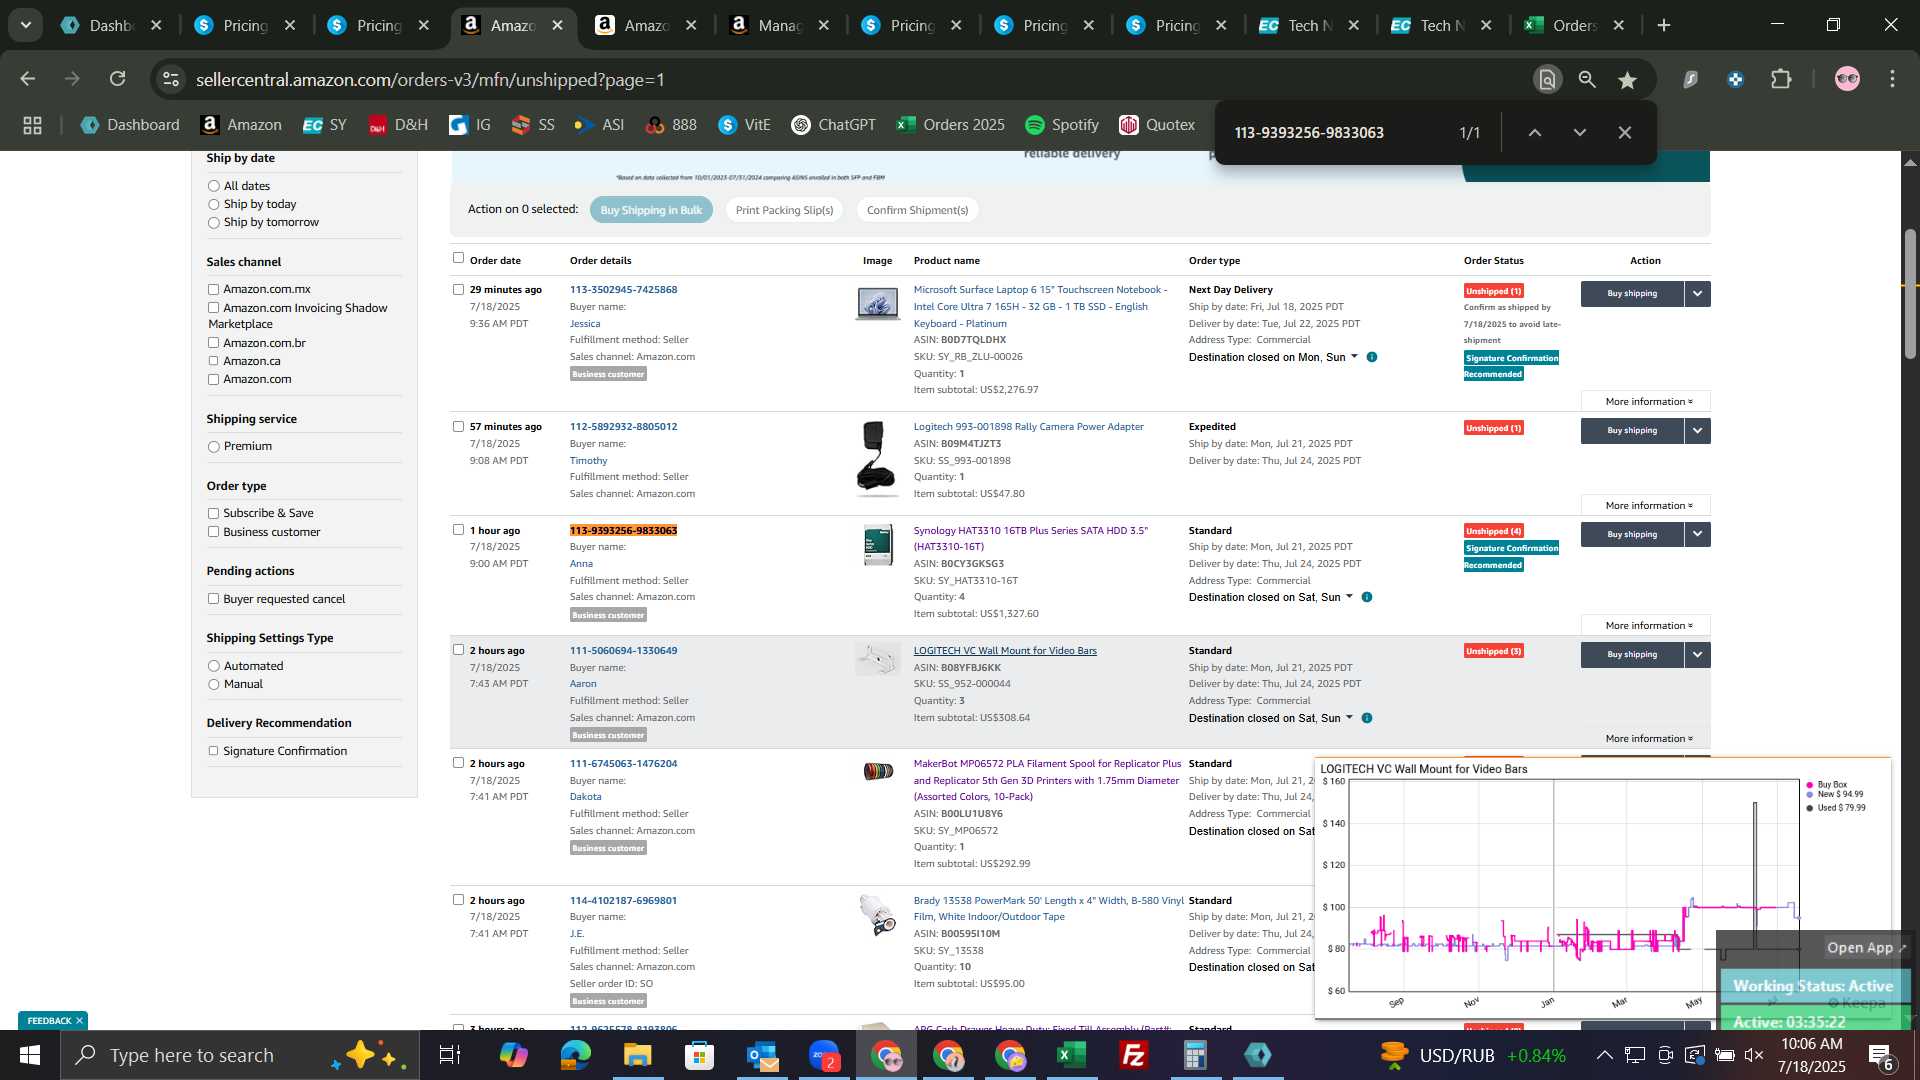Open a new browser tab

tap(1664, 26)
